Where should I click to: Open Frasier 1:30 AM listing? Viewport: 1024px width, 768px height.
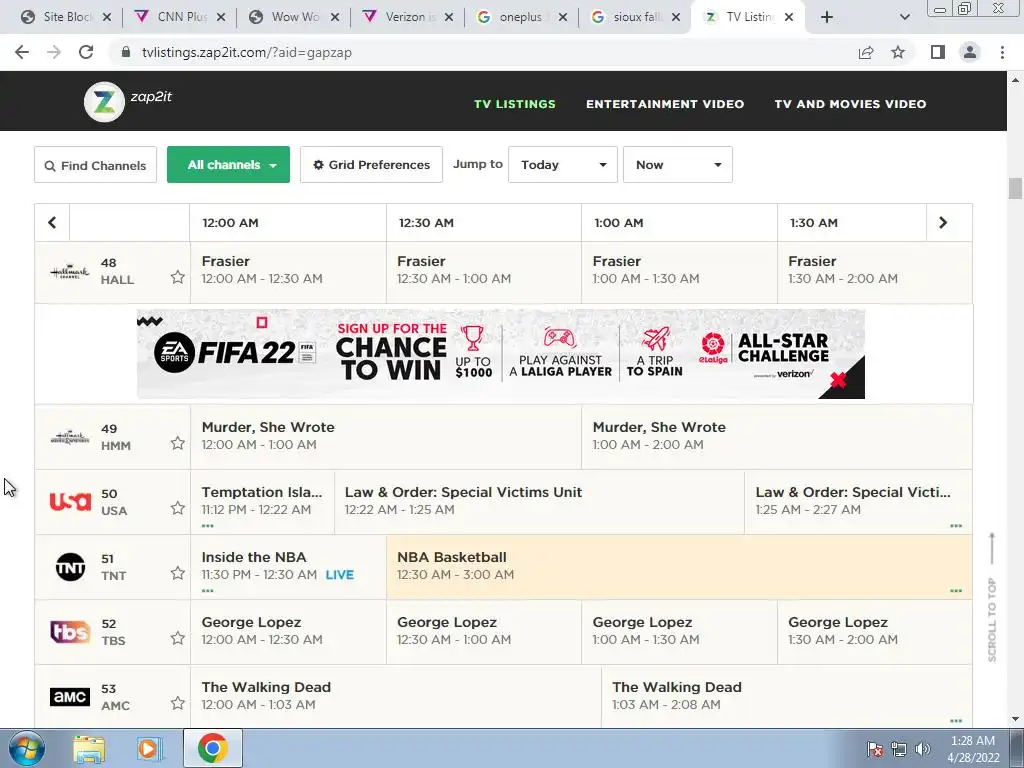(874, 272)
